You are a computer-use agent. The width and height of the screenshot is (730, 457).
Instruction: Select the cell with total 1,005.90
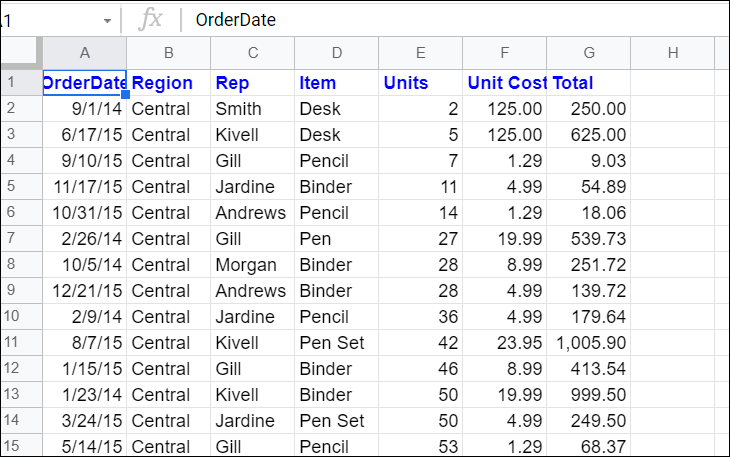(589, 343)
